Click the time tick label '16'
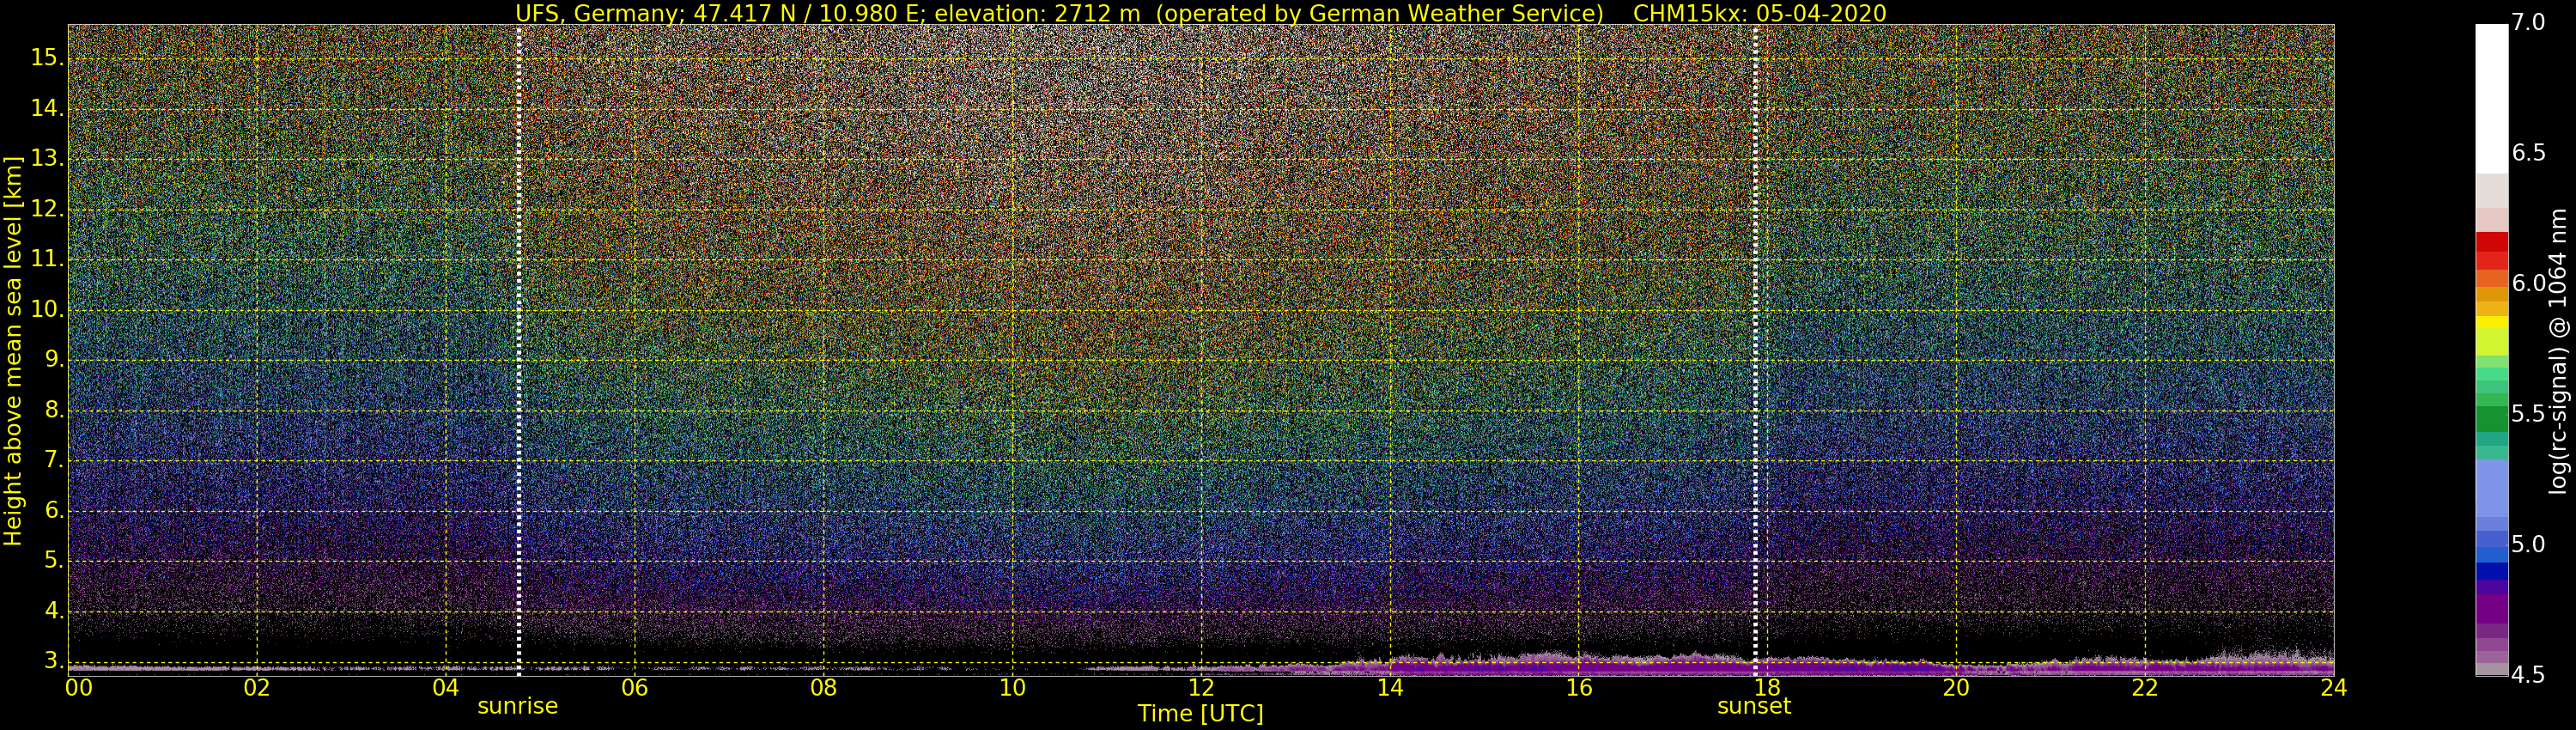Image resolution: width=2576 pixels, height=730 pixels. pos(1578,688)
